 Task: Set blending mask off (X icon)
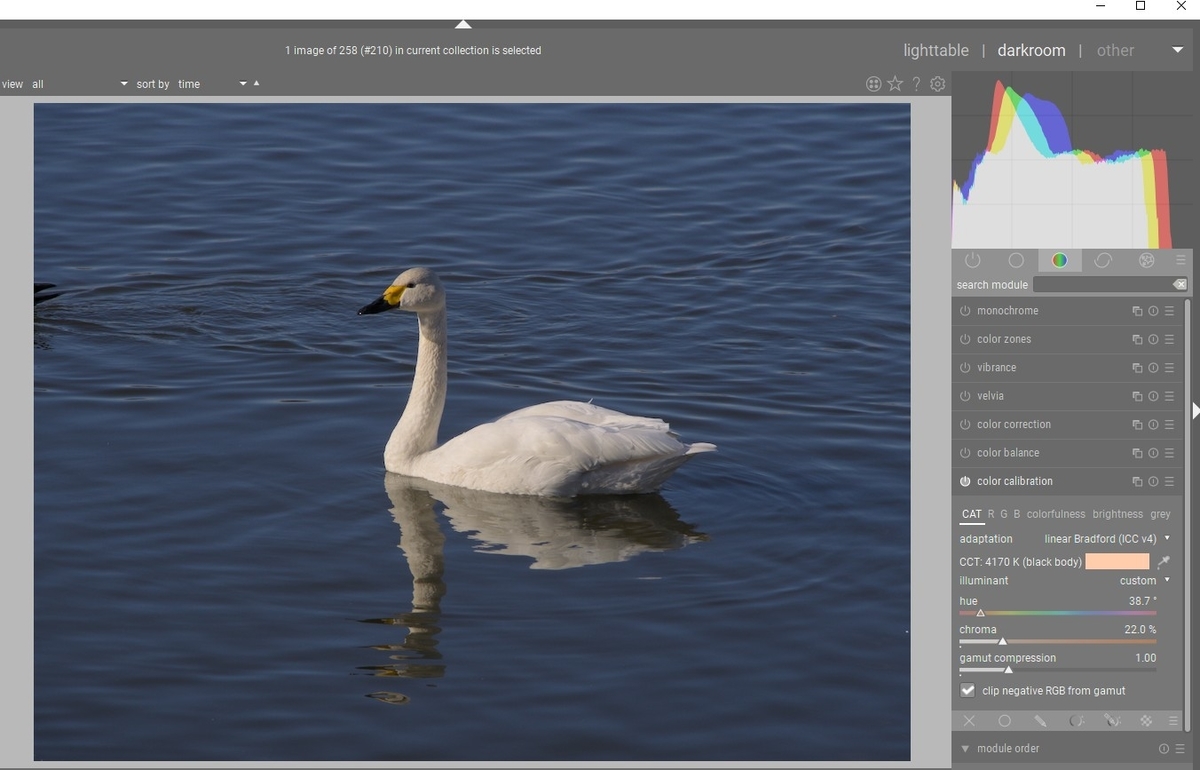pos(969,721)
